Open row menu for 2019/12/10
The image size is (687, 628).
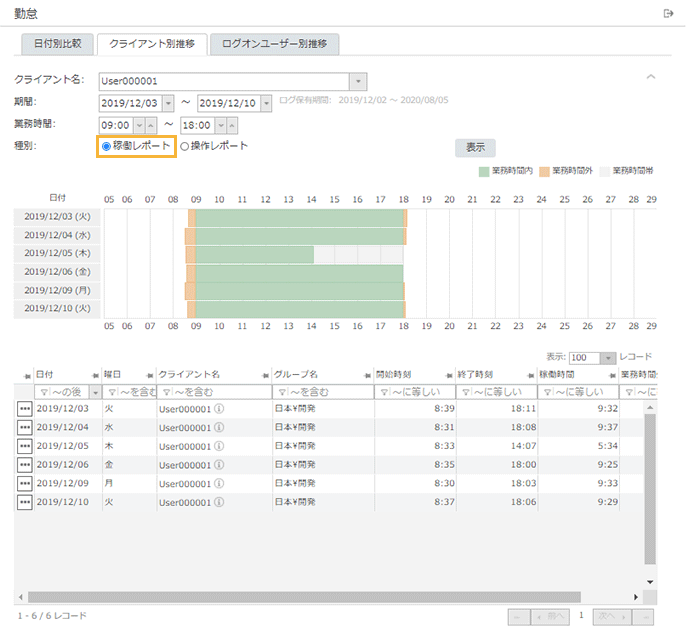[24, 502]
